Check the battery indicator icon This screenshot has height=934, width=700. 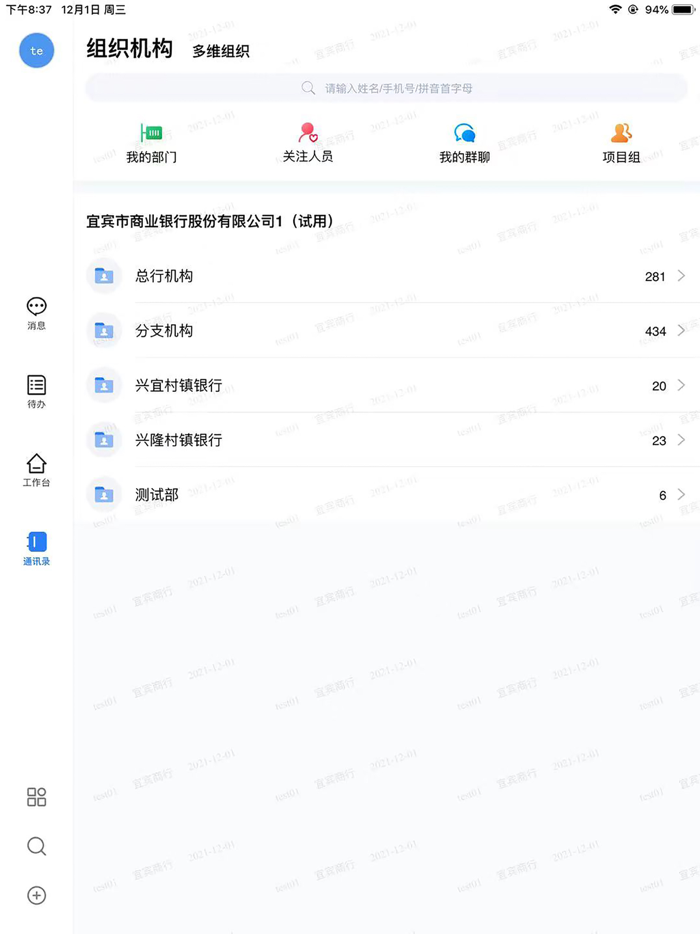(683, 10)
